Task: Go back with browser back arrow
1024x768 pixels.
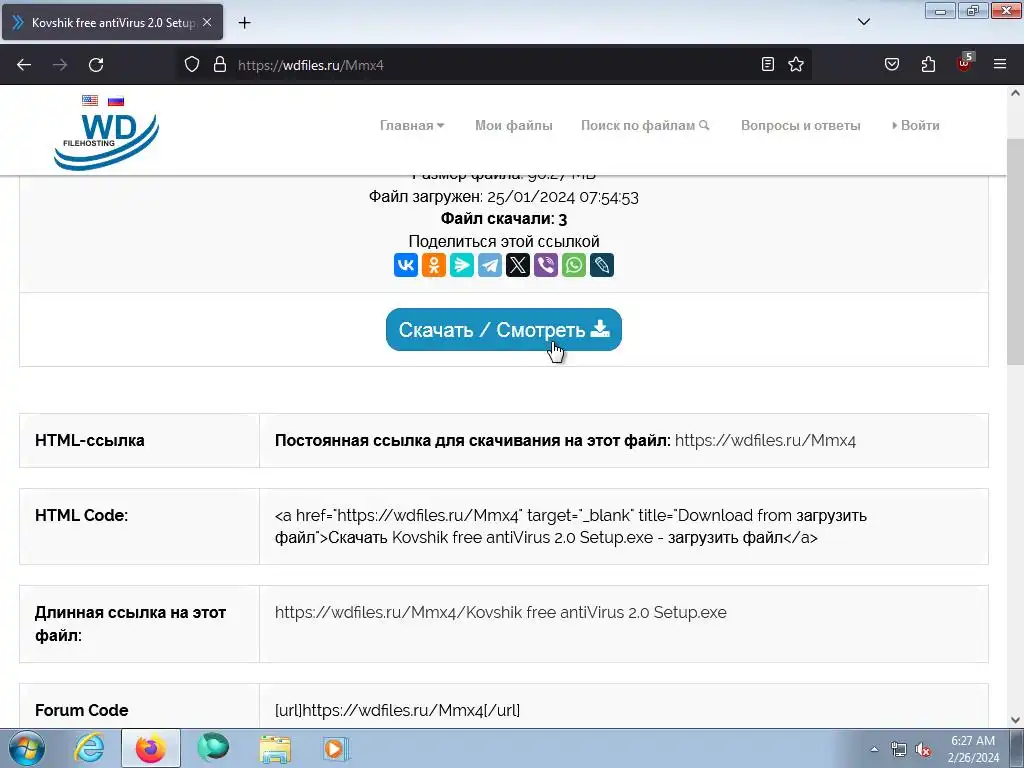Action: pos(24,65)
